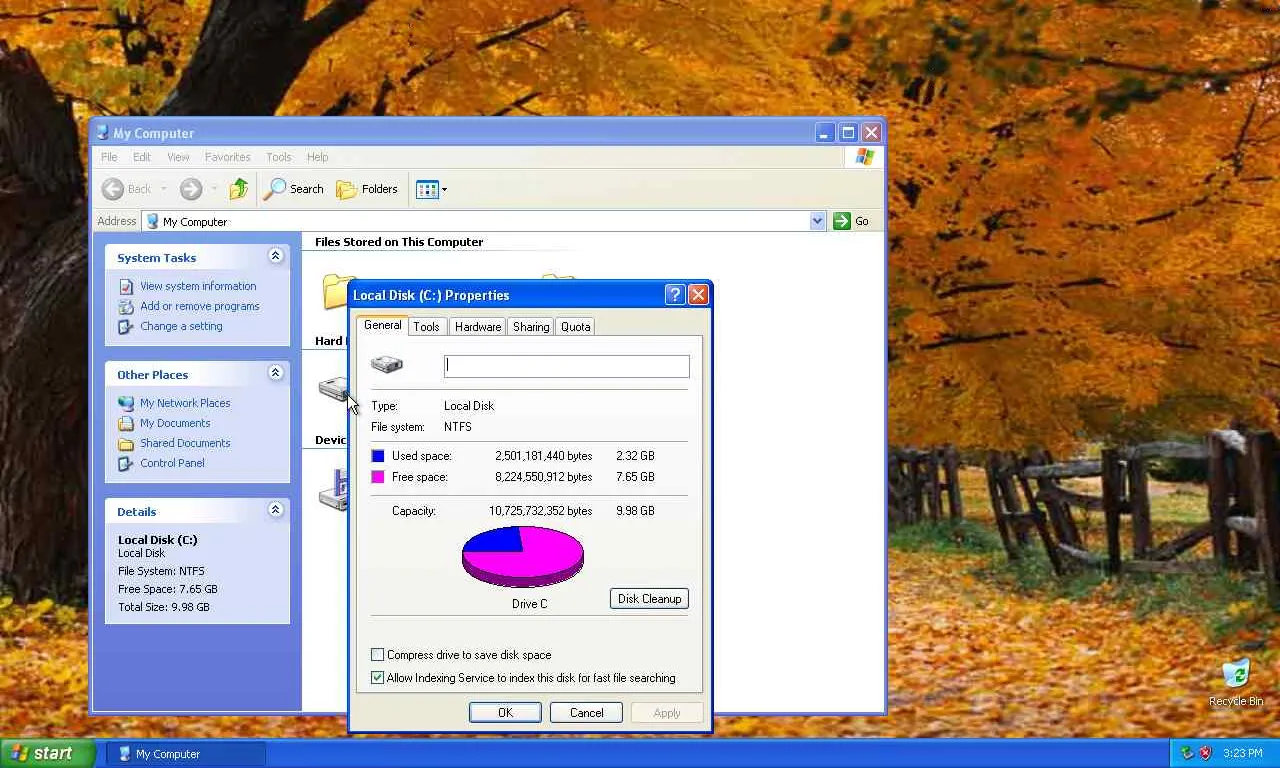Uncheck Allow Indexing Service checkbox
The height and width of the screenshot is (768, 1280).
pyautogui.click(x=377, y=678)
